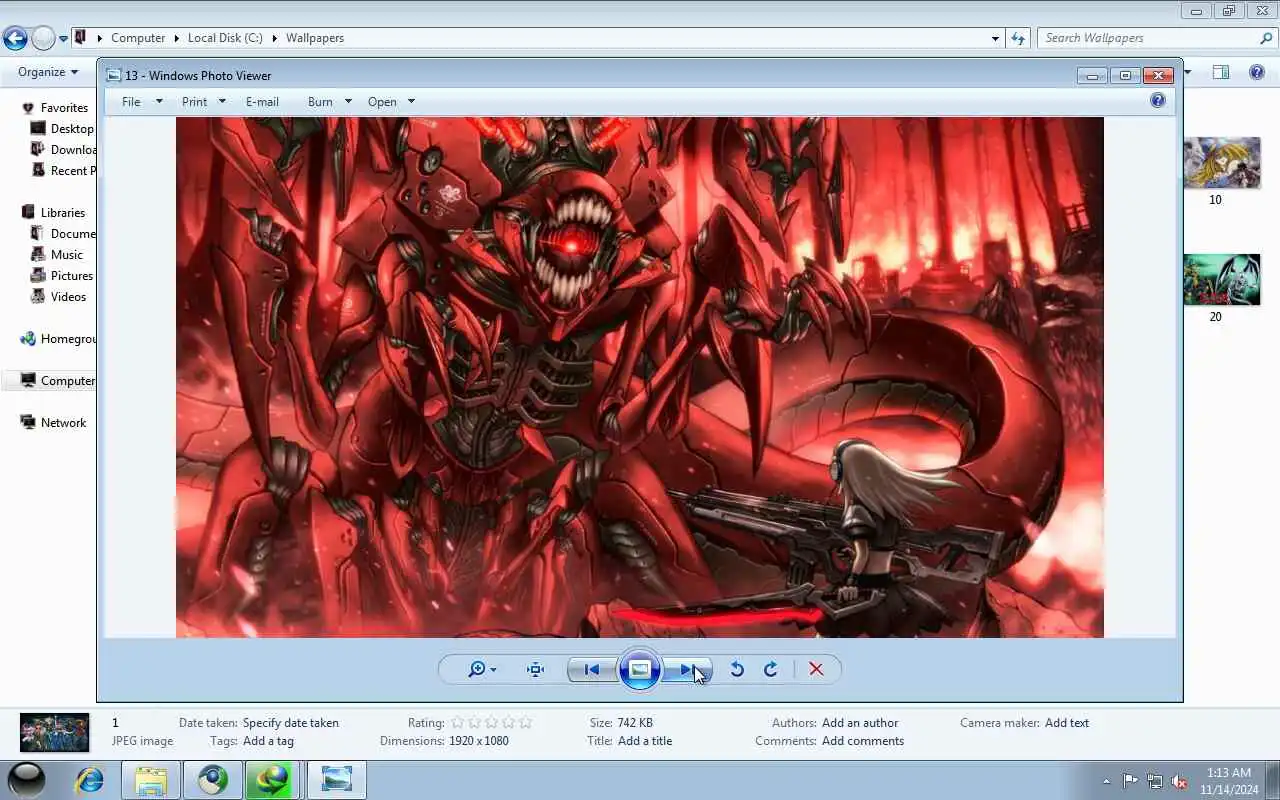Image resolution: width=1280 pixels, height=800 pixels.
Task: Click the 1920 x 1080 dimensions value
Action: pyautogui.click(x=479, y=741)
